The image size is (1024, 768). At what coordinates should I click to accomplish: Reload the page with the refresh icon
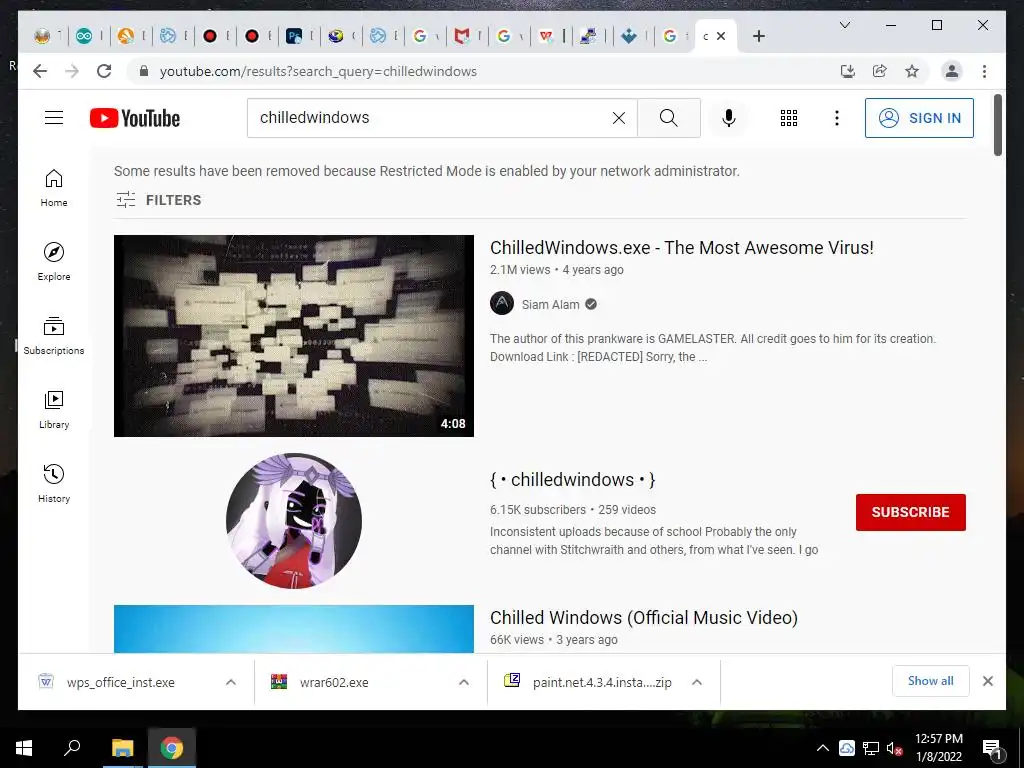[x=104, y=71]
